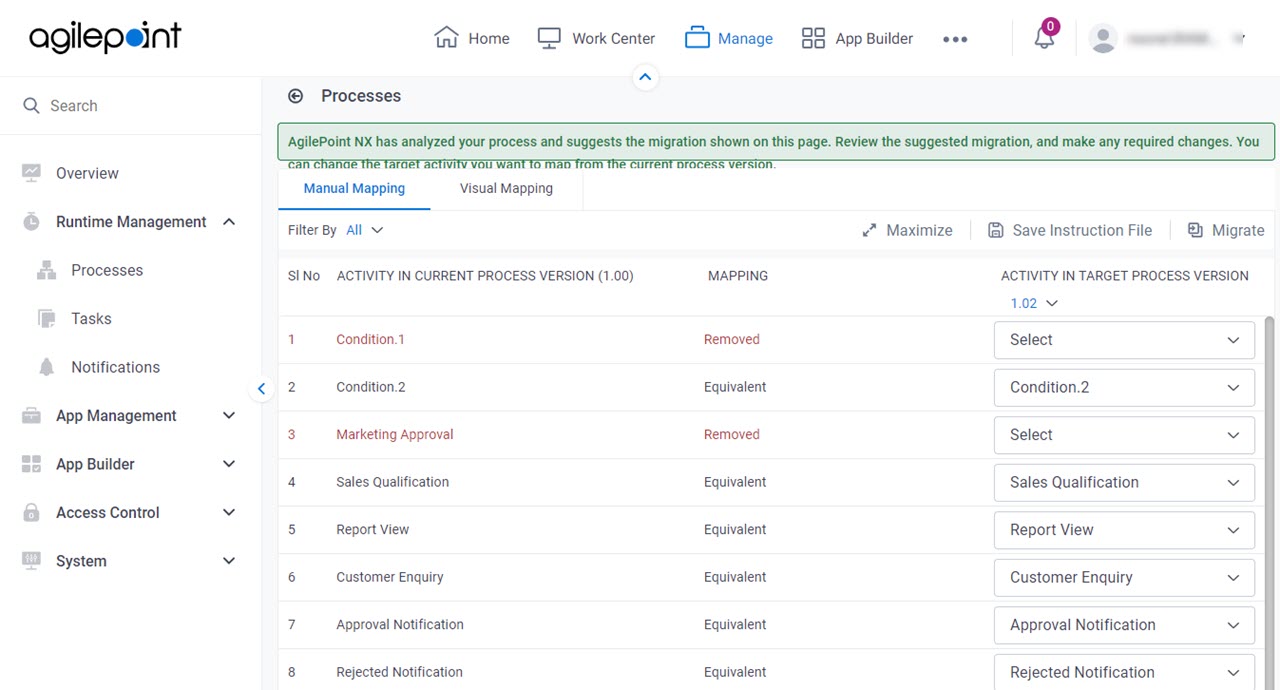This screenshot has width=1280, height=690.
Task: Click the Processes hierarchy icon
Action: tap(46, 270)
